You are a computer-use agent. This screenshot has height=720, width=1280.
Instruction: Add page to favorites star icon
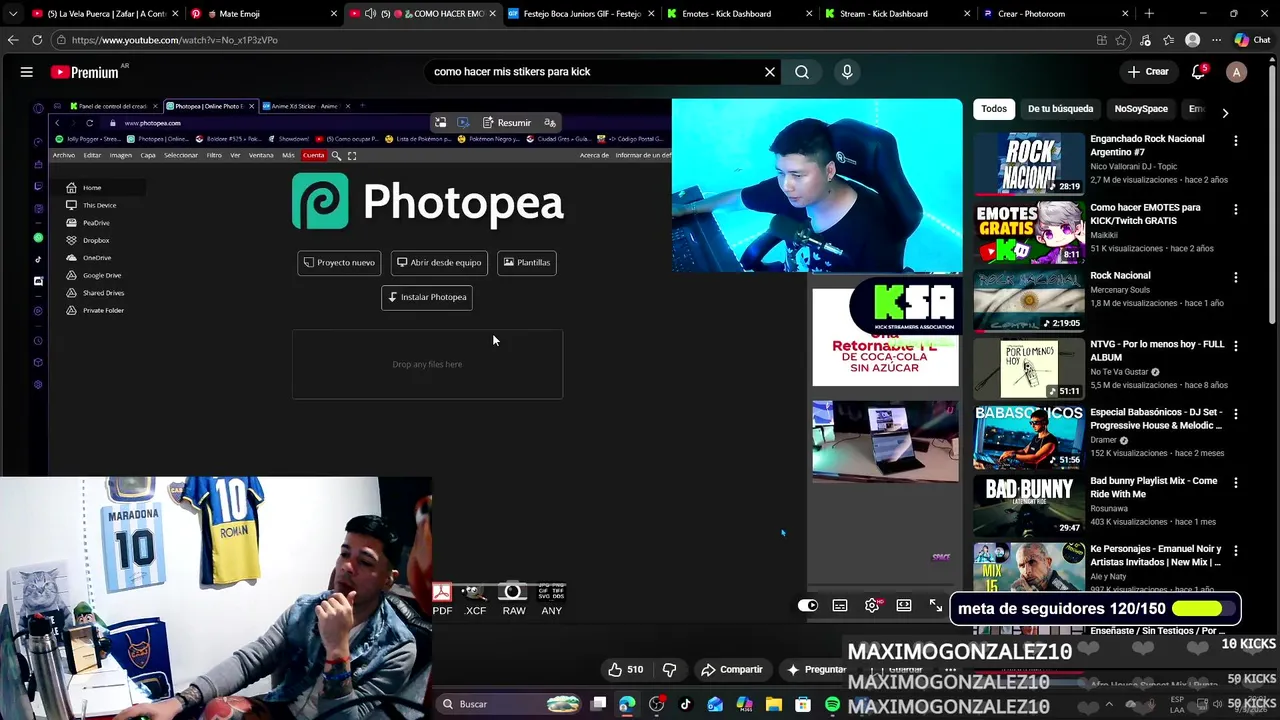tap(1121, 40)
